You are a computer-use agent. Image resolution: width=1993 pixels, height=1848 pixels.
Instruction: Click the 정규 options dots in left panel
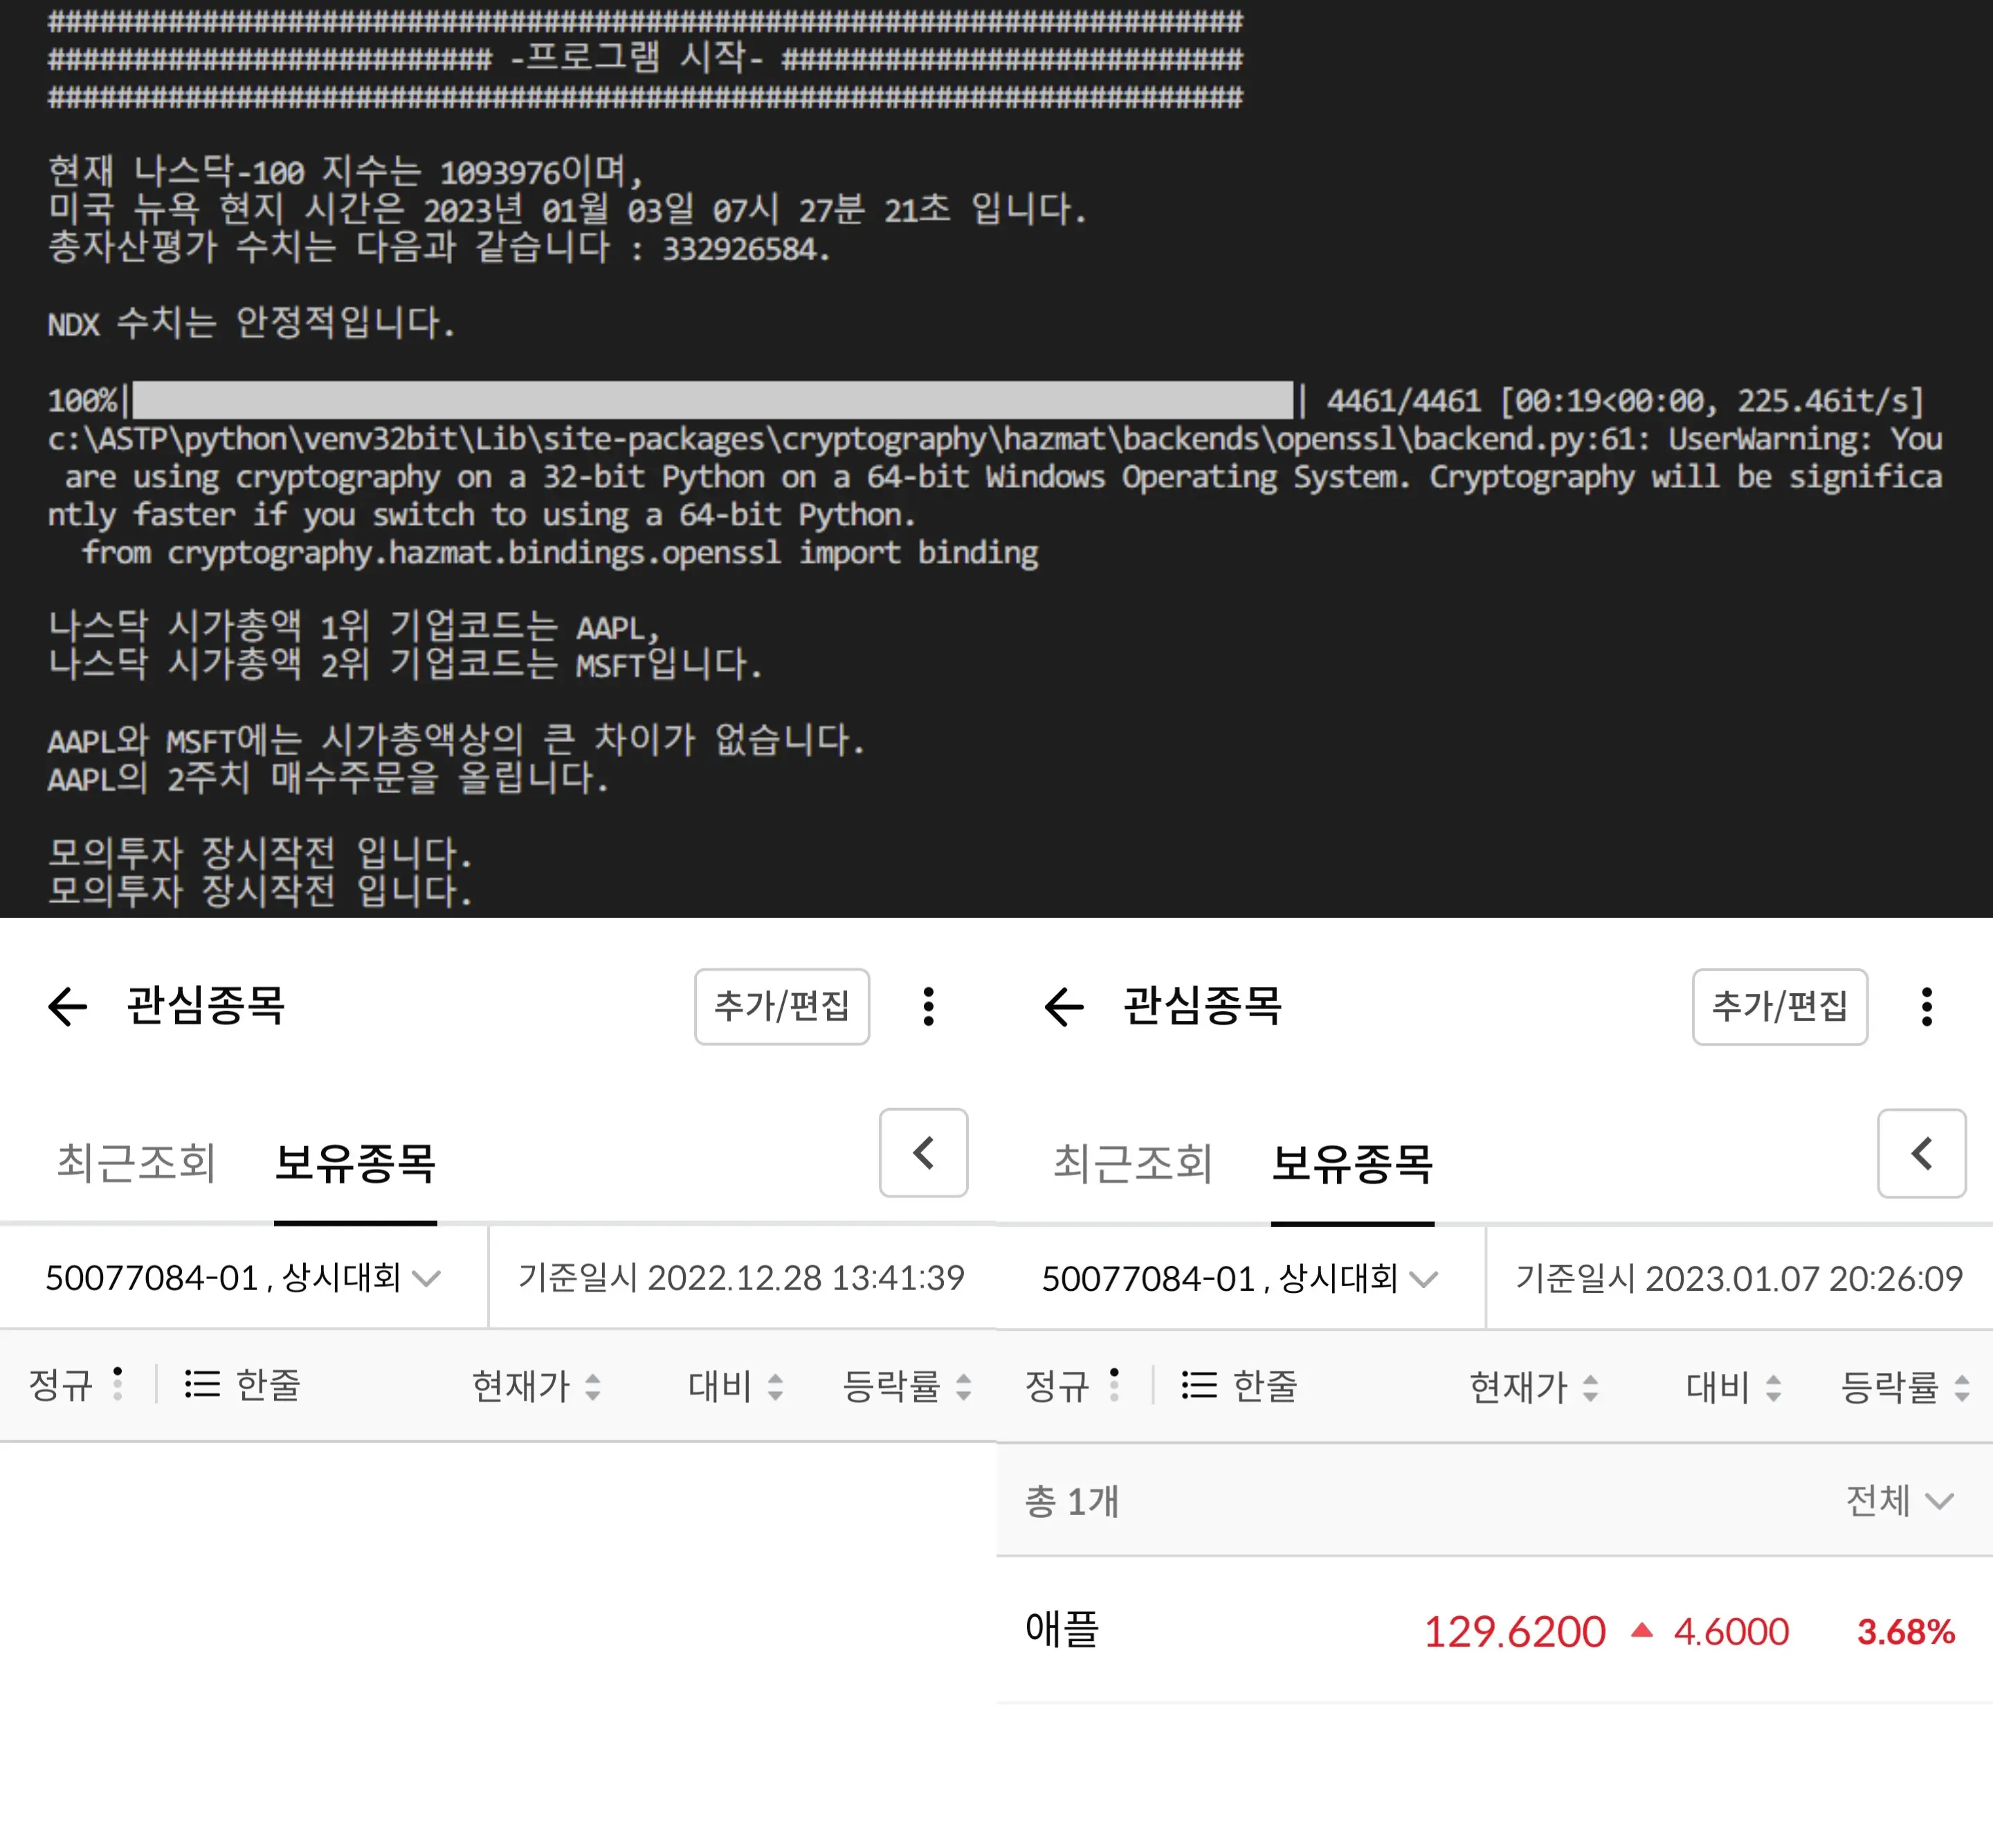click(118, 1385)
